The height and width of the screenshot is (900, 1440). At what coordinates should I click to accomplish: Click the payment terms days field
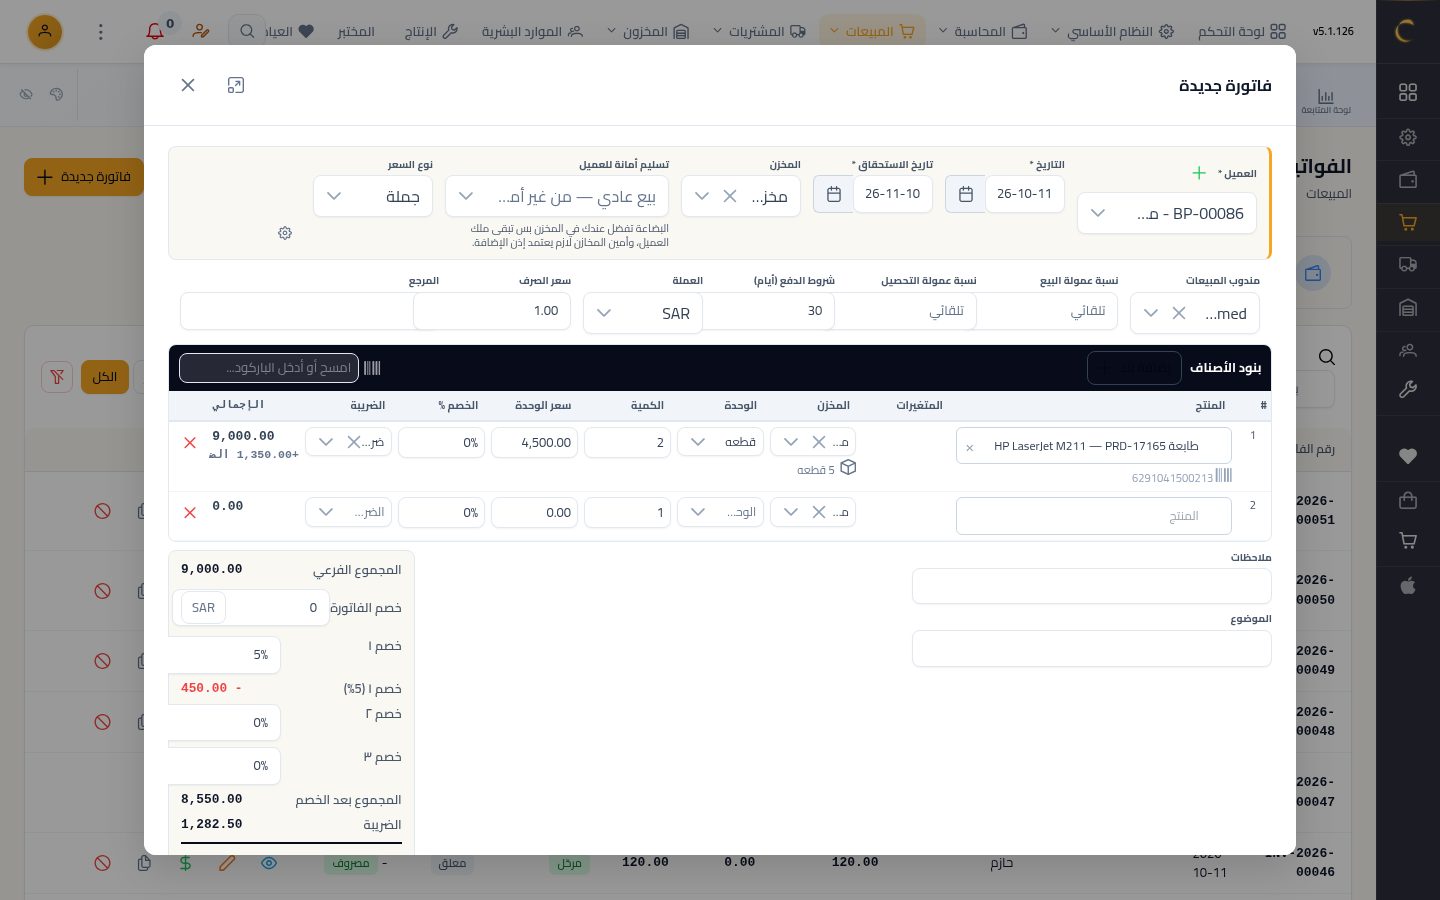pos(768,311)
